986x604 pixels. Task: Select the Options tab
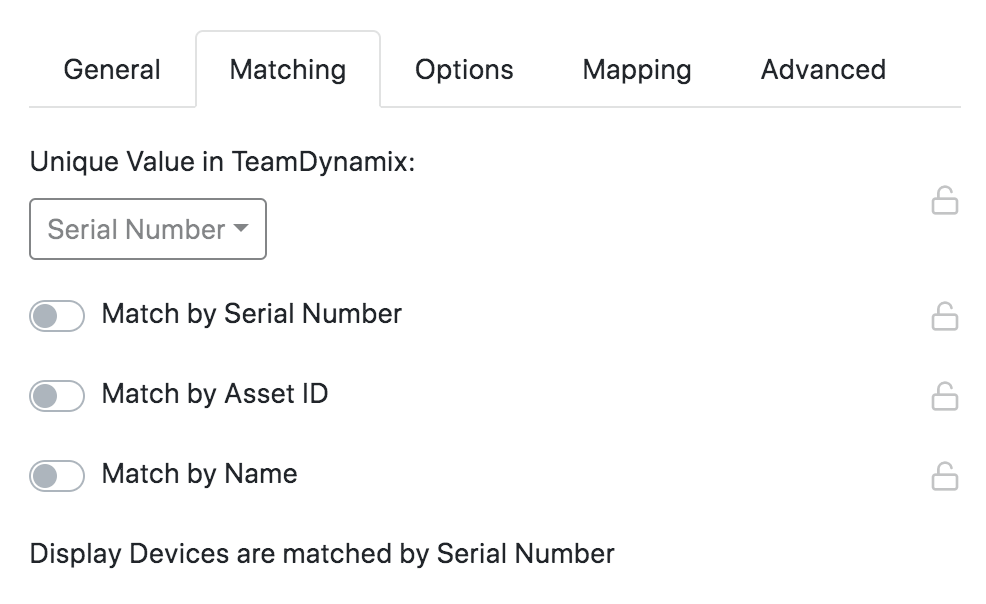(x=464, y=69)
